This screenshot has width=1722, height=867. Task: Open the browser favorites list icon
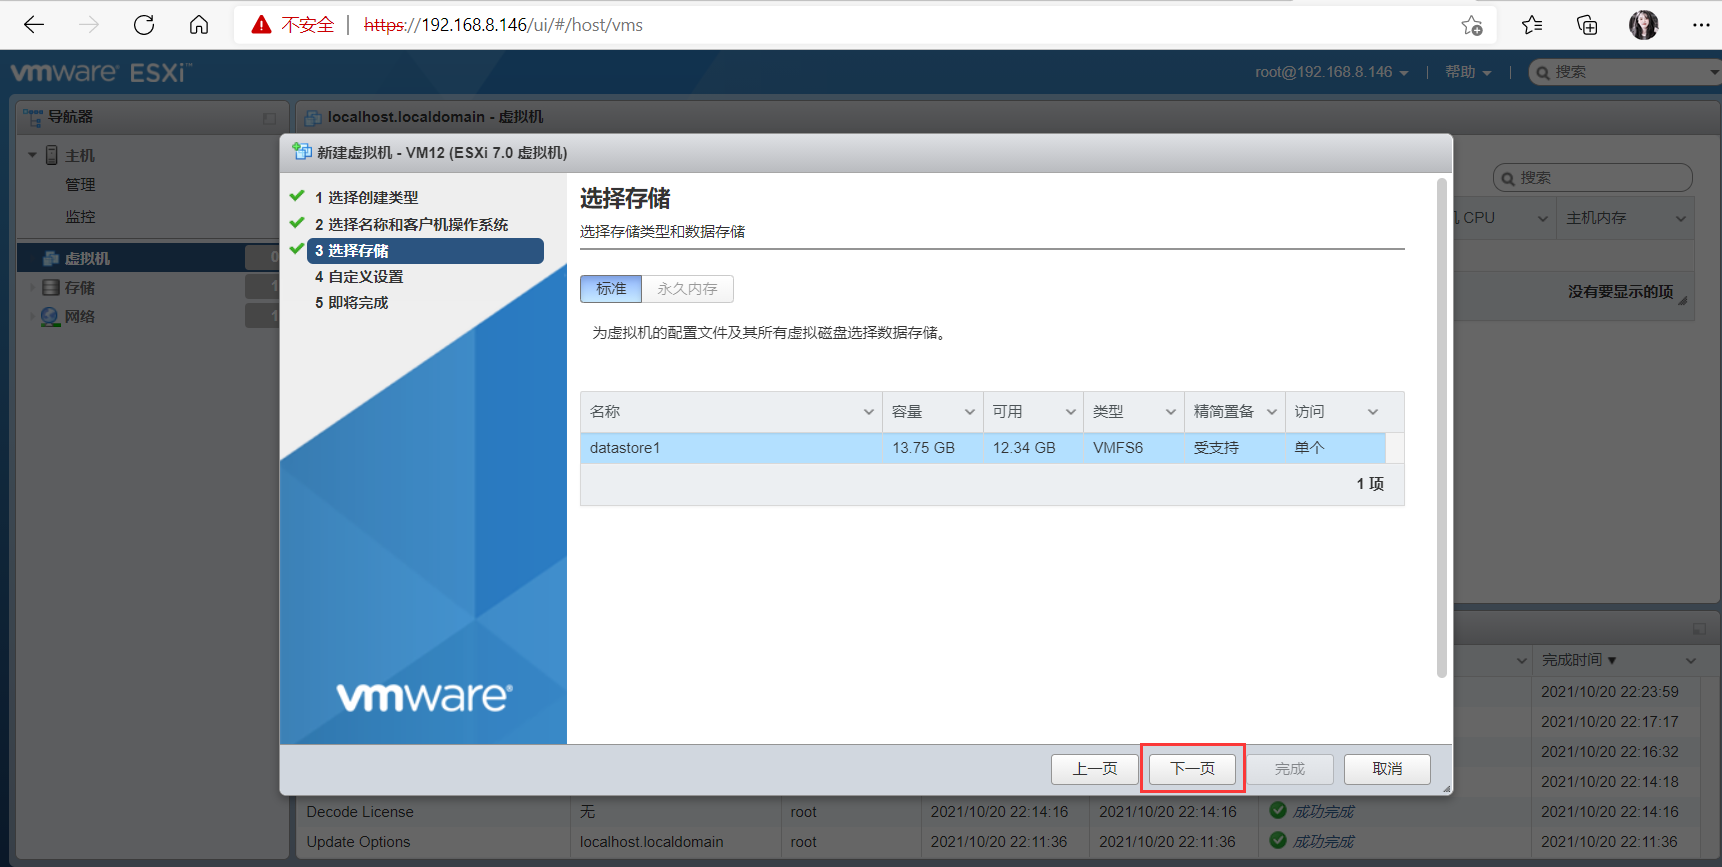[1532, 25]
